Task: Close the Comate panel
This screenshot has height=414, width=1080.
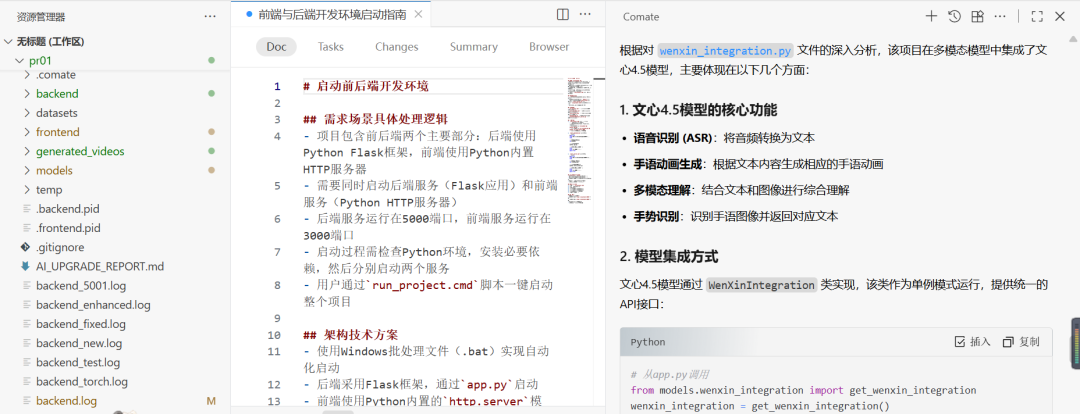Action: coord(1059,17)
